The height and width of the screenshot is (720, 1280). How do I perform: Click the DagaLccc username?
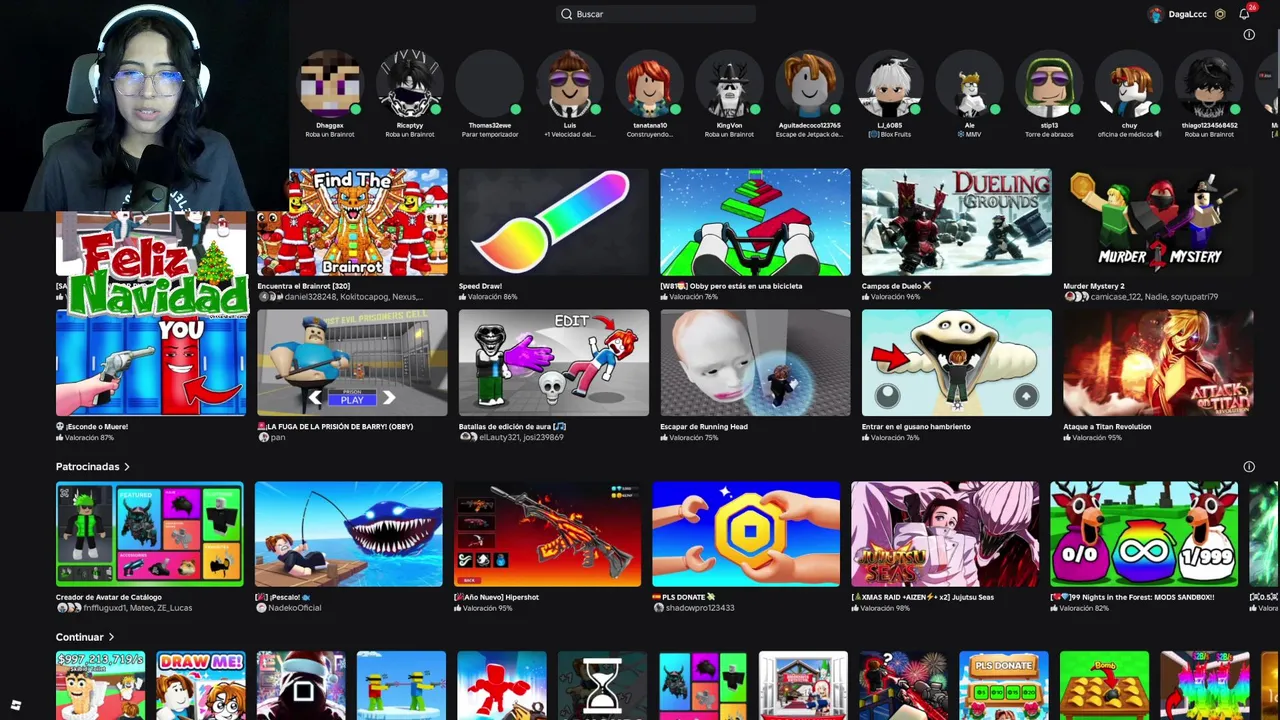click(x=1187, y=14)
